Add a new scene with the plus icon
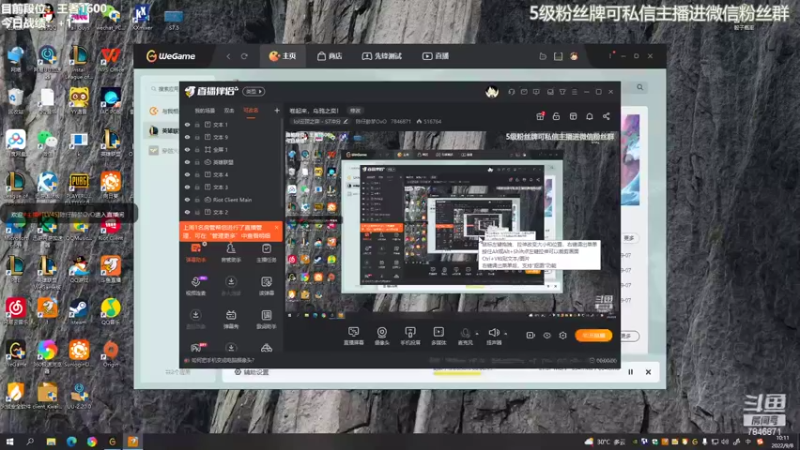 coord(277,110)
